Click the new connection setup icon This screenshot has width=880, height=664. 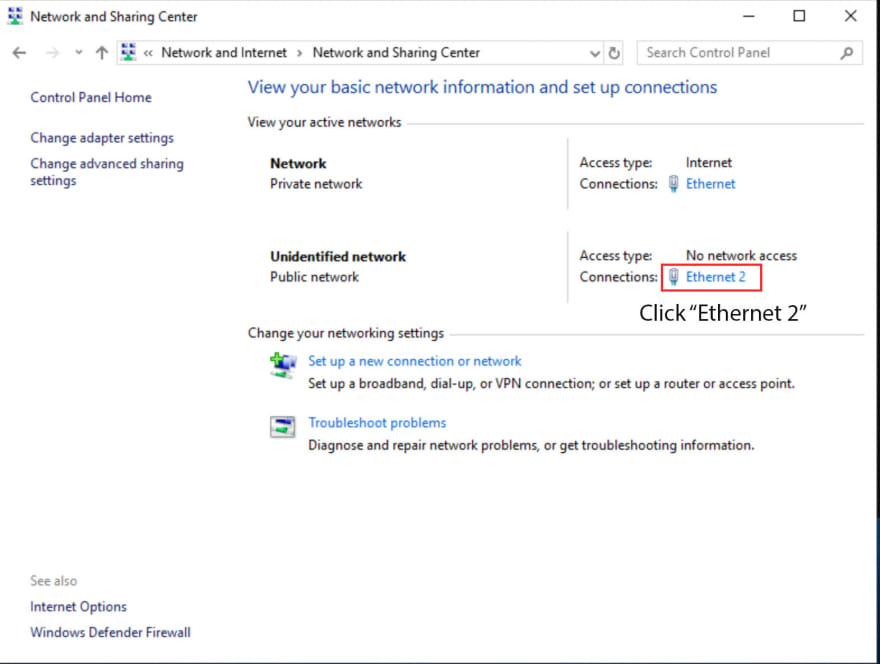(283, 365)
